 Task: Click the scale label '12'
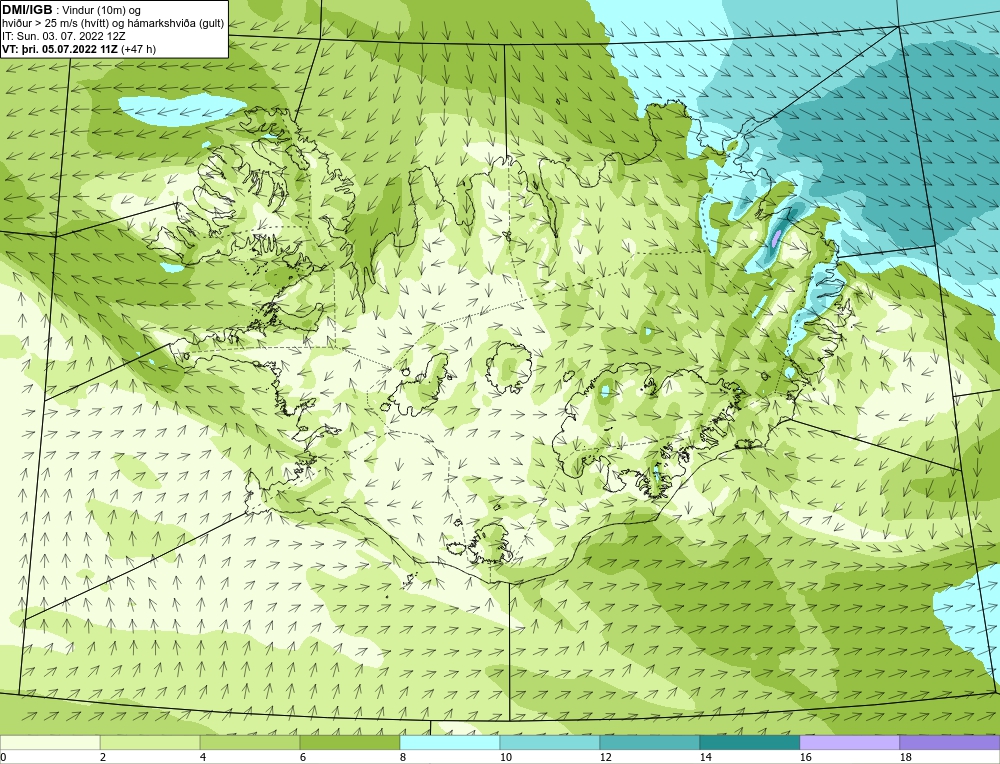click(606, 757)
